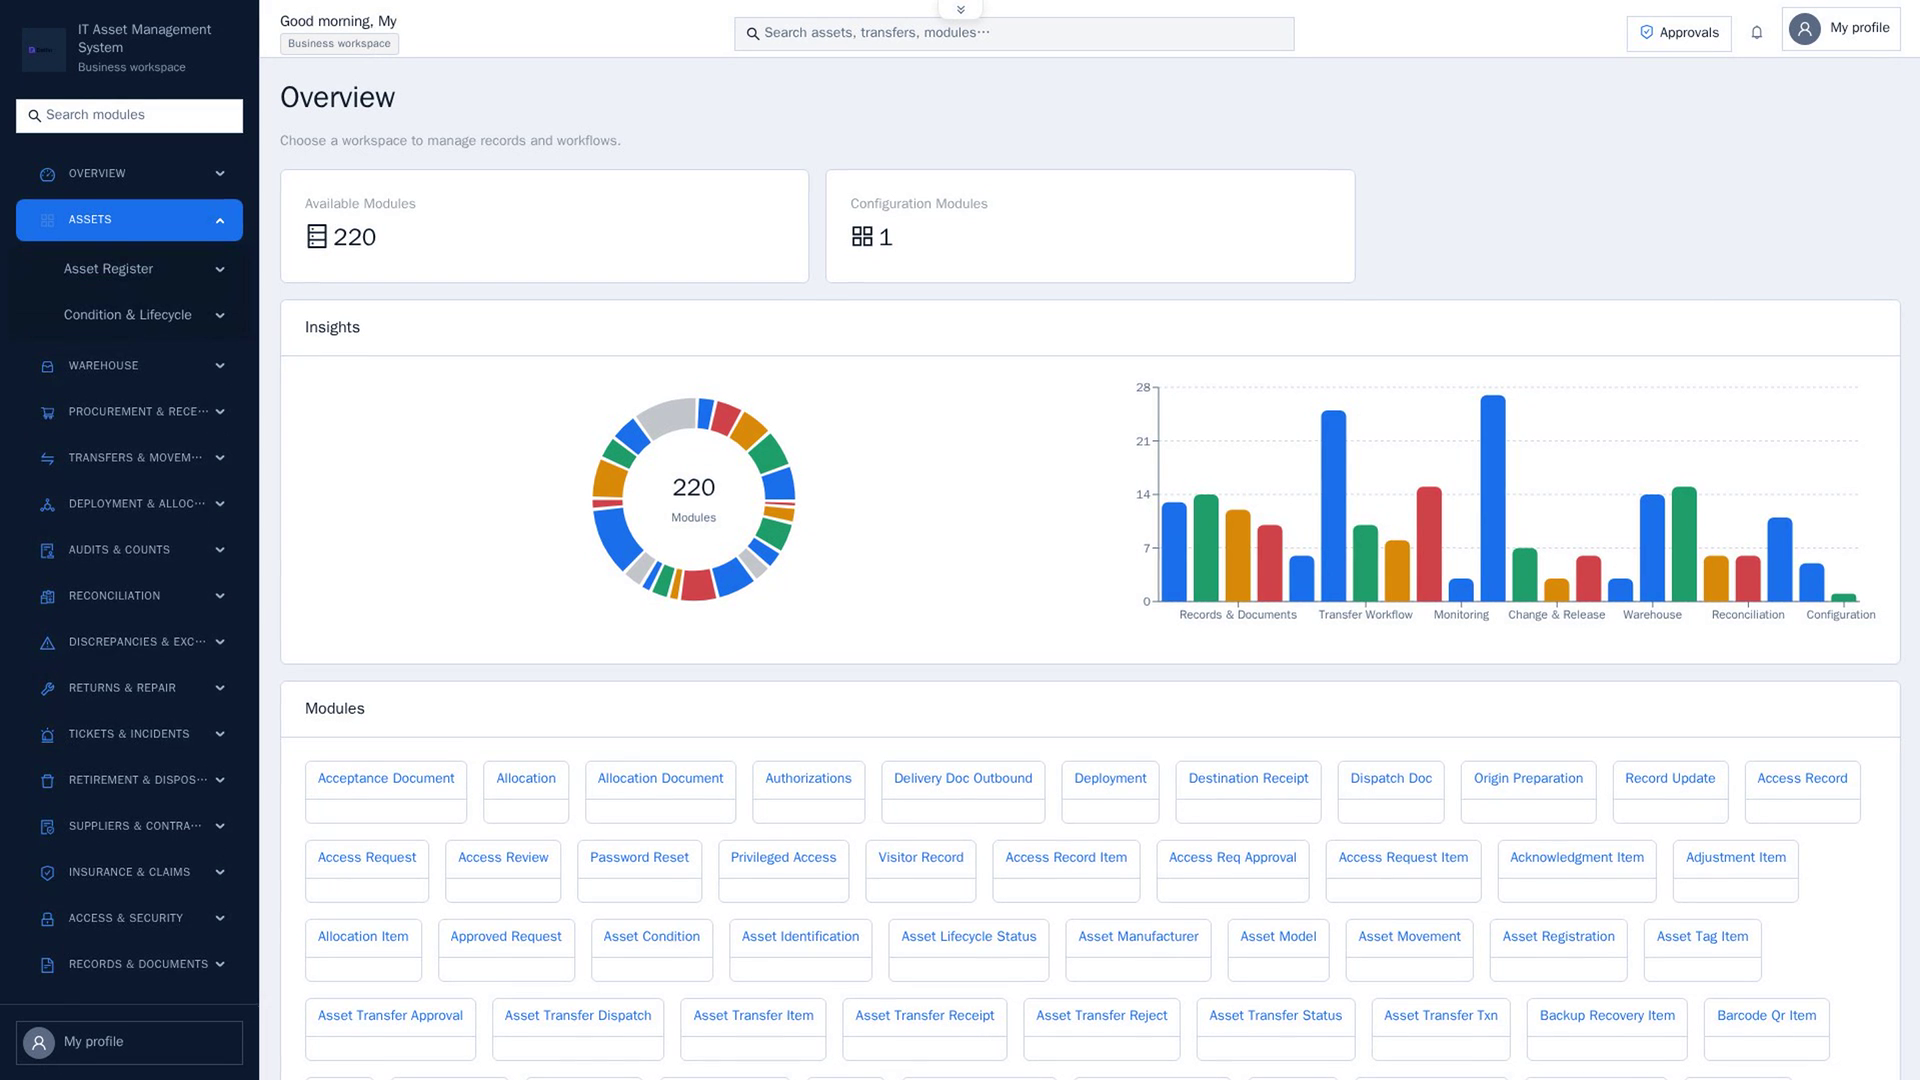Focus the Search modules sidebar field

pyautogui.click(x=129, y=116)
